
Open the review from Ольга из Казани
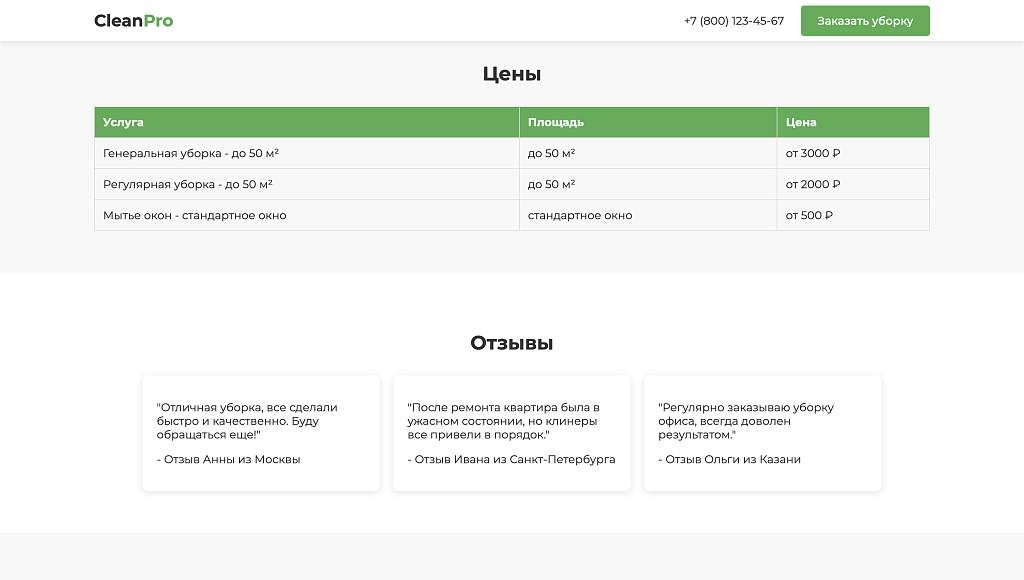click(762, 432)
